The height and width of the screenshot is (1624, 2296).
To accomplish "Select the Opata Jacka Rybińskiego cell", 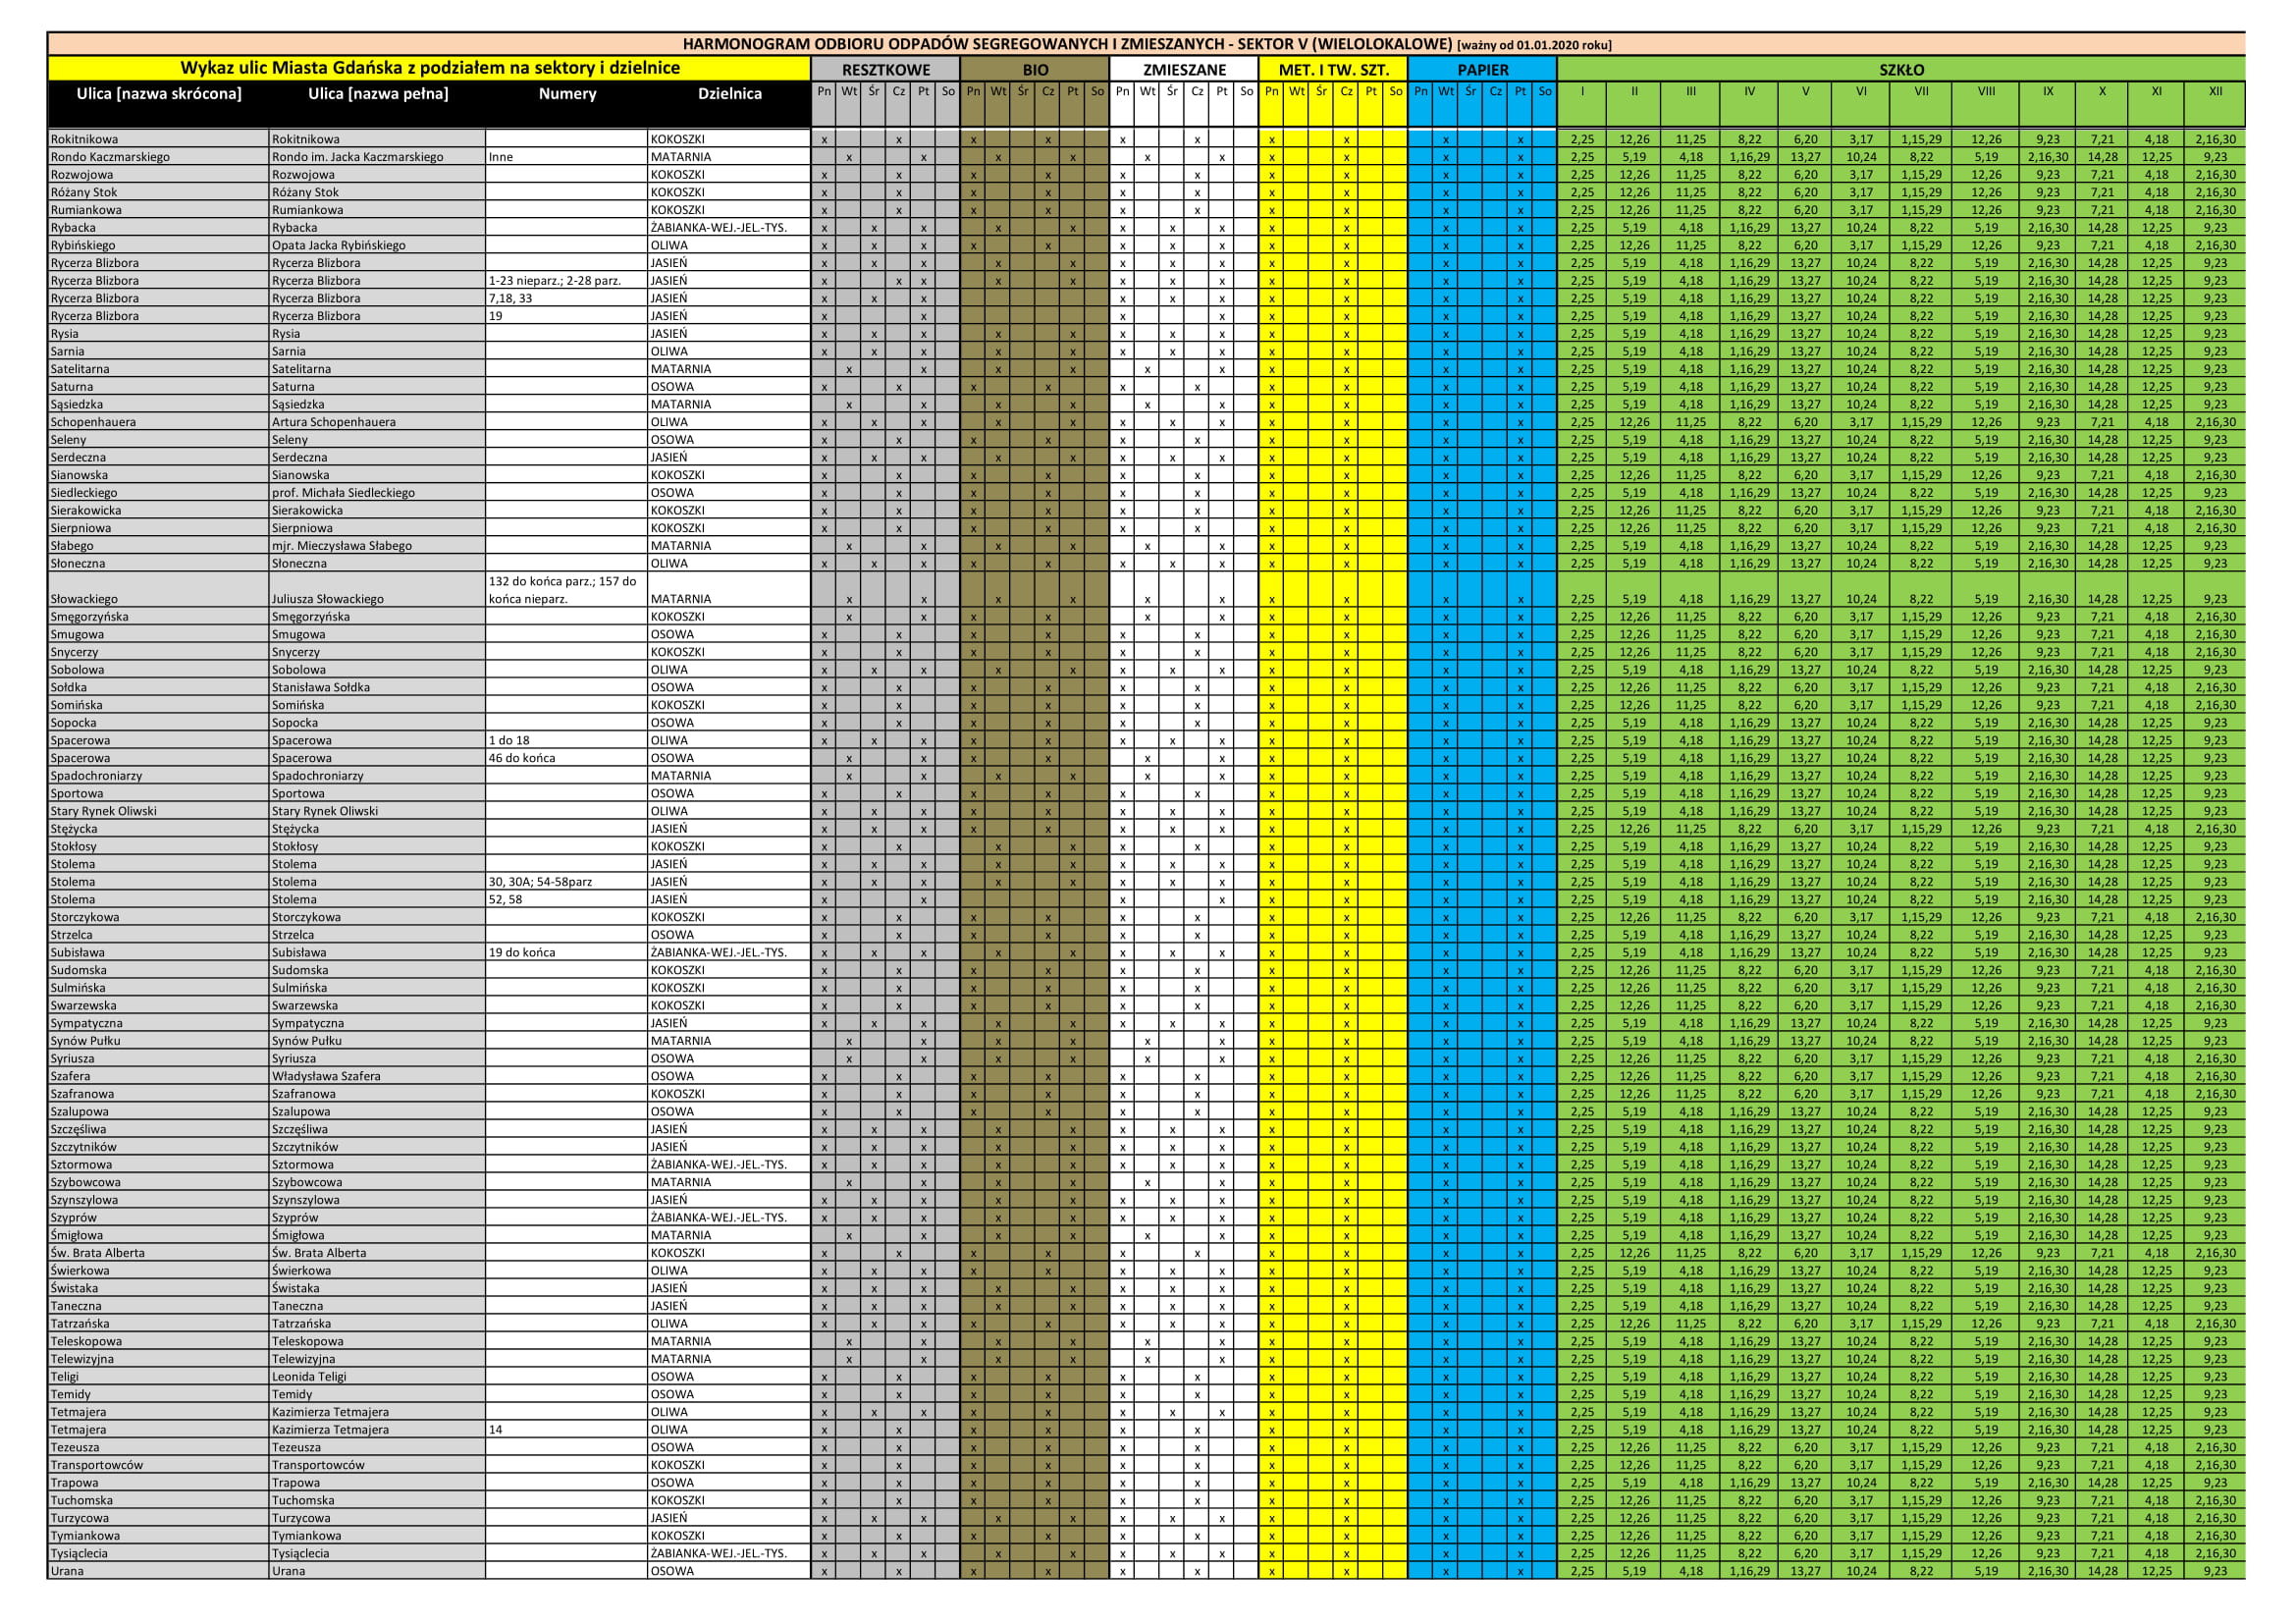I will [339, 245].
